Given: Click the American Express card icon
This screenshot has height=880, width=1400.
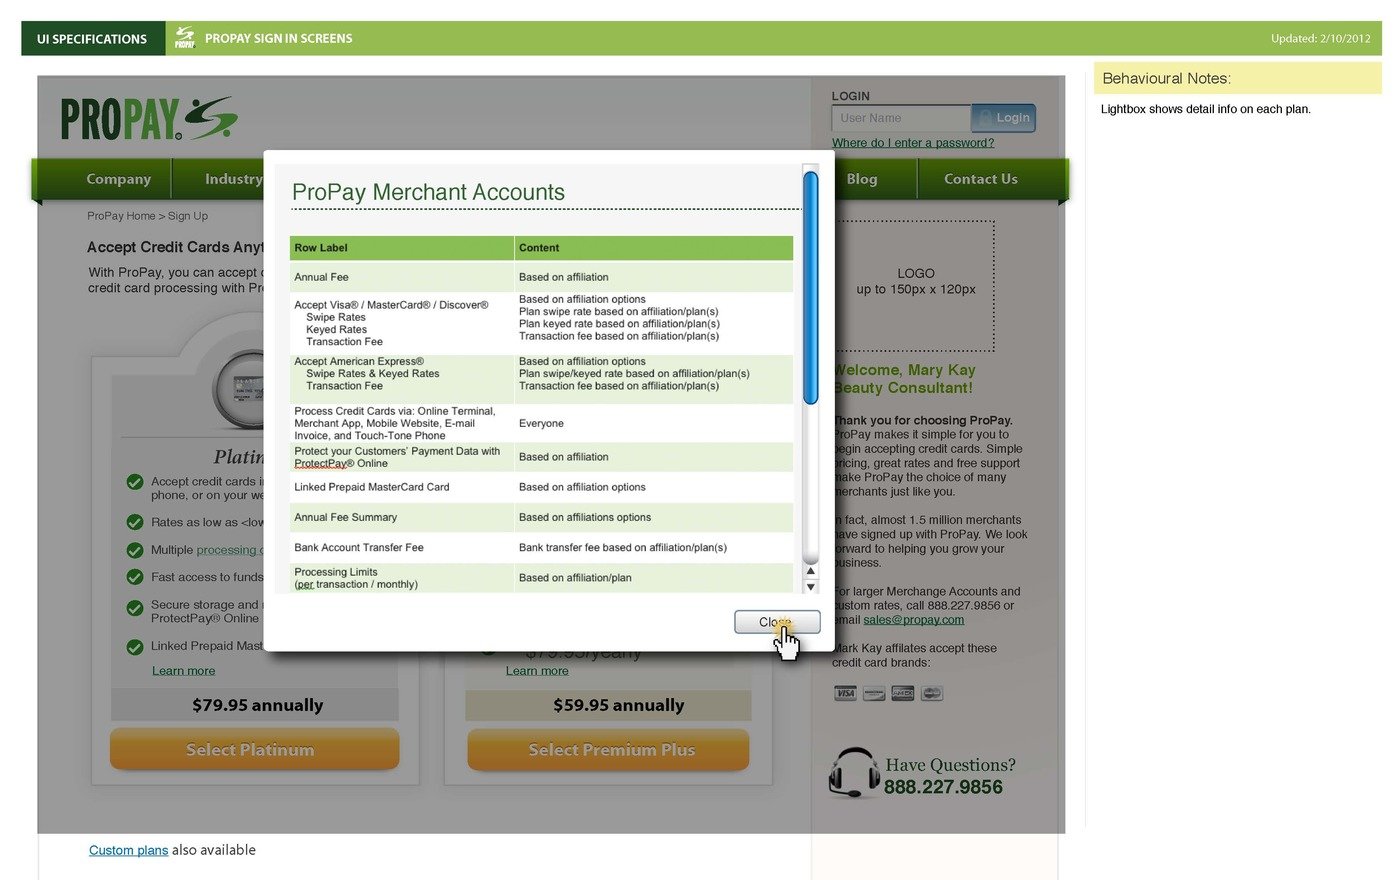Looking at the screenshot, I should coord(902,693).
